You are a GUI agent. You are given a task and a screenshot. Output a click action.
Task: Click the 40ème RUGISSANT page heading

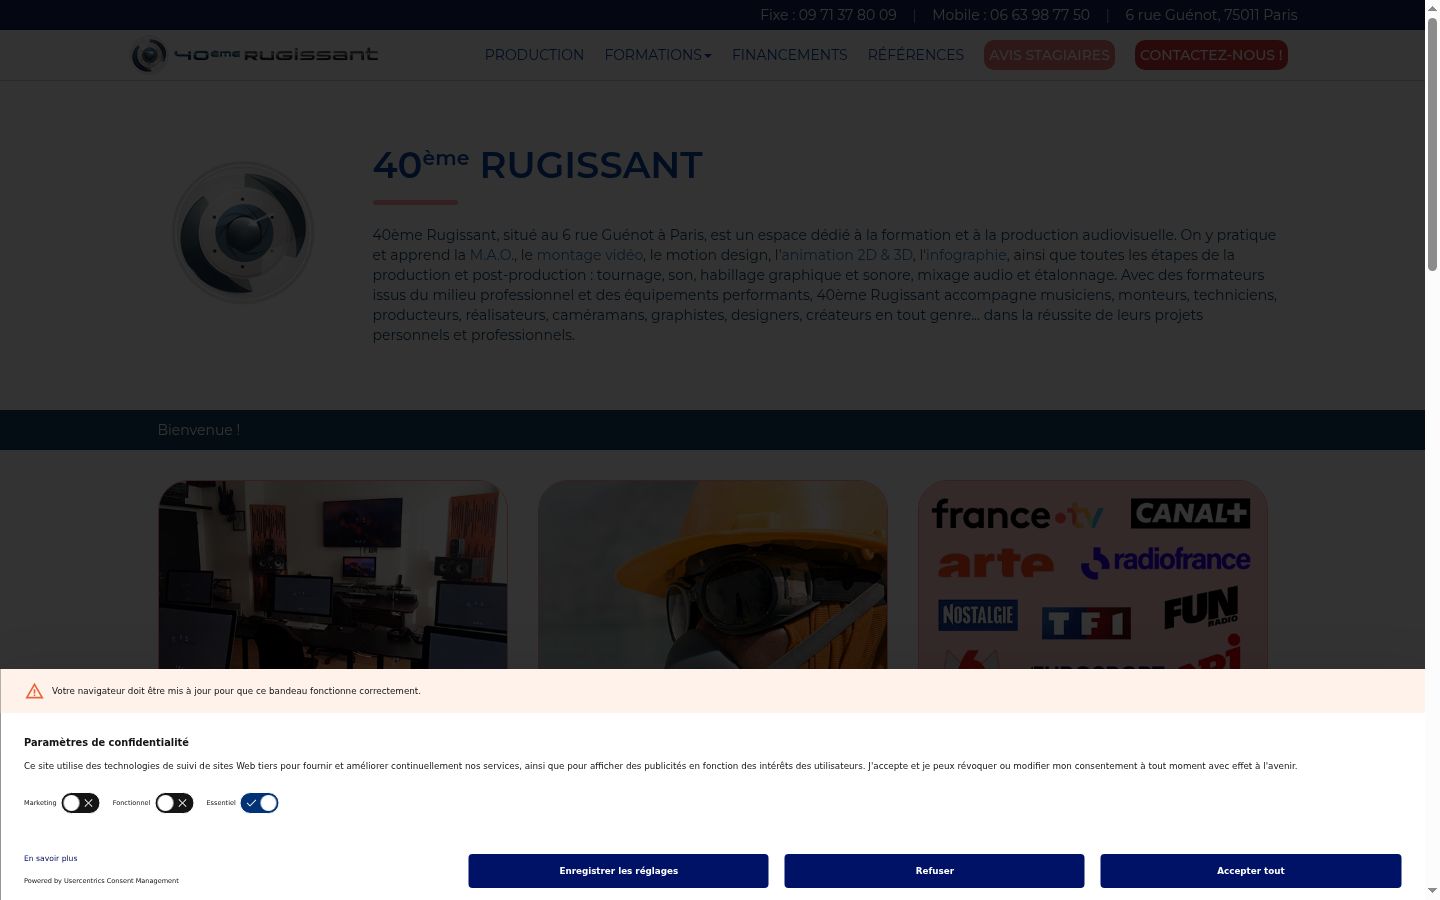click(x=538, y=165)
